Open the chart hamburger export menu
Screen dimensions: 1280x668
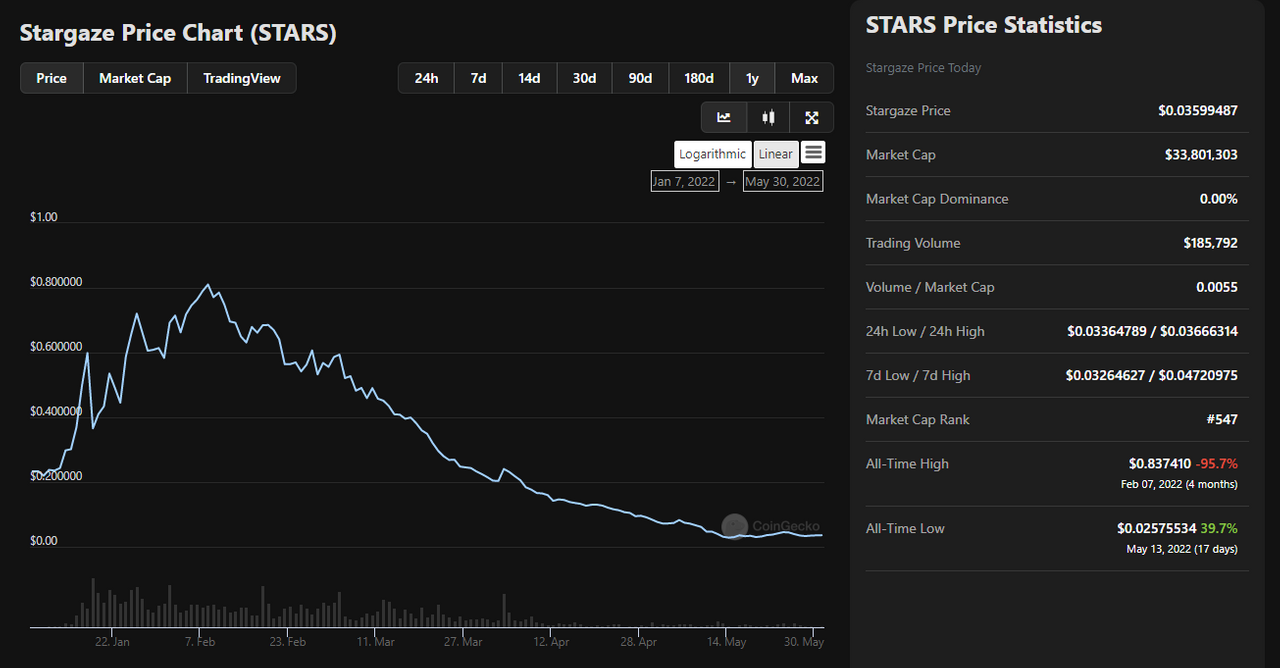coord(813,153)
